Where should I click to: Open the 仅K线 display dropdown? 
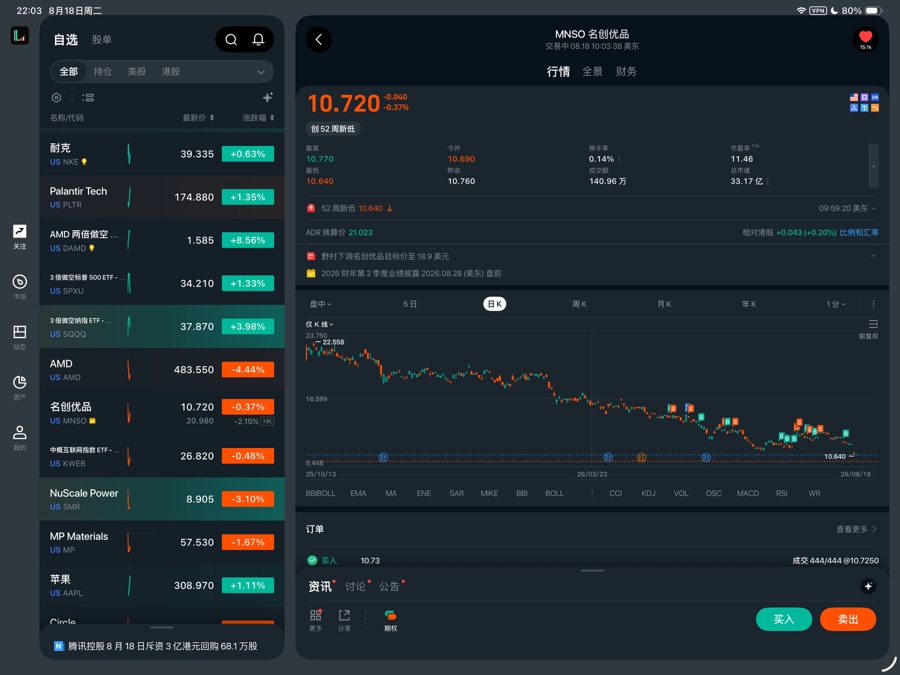coord(320,324)
